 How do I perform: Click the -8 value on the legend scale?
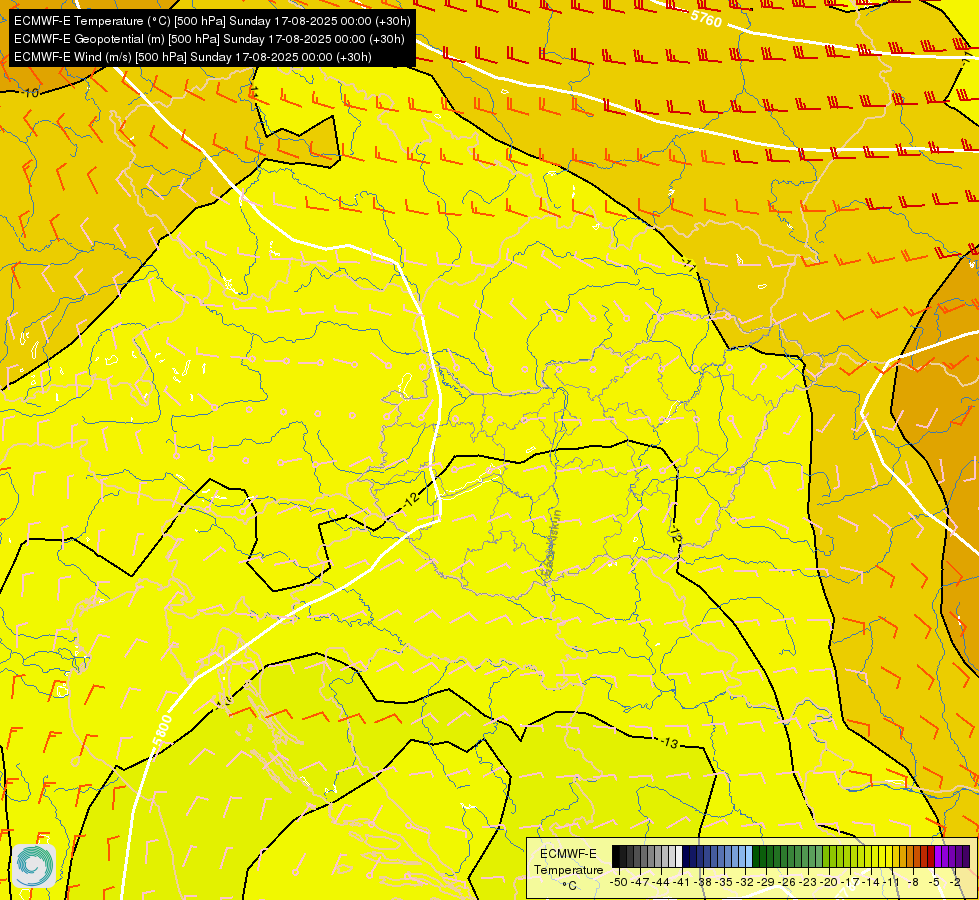[x=913, y=882]
